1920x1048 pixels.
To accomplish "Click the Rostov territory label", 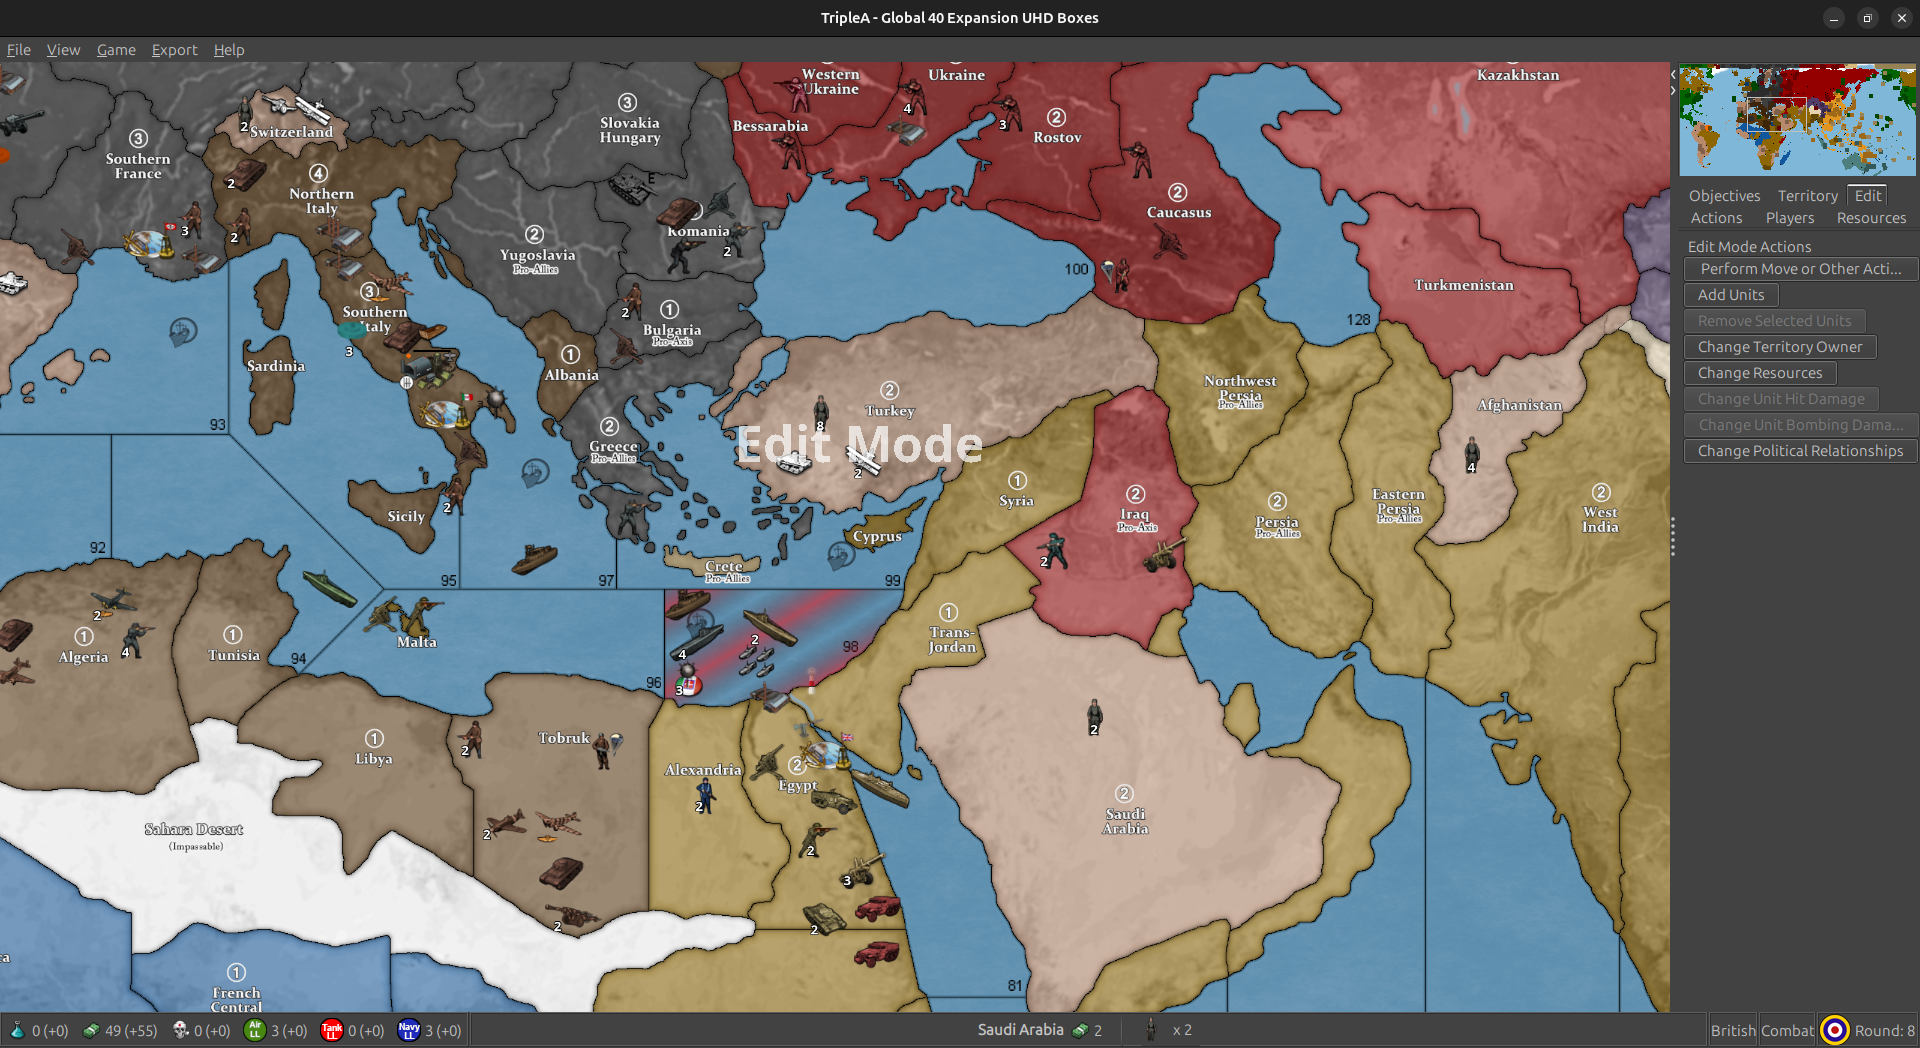I will click(1057, 137).
